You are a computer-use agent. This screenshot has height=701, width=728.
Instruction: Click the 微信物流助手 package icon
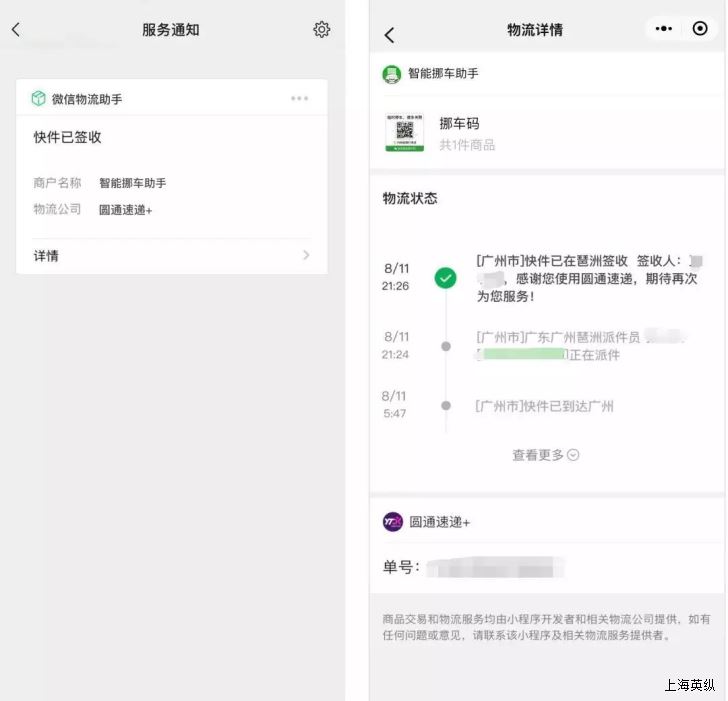pyautogui.click(x=39, y=98)
